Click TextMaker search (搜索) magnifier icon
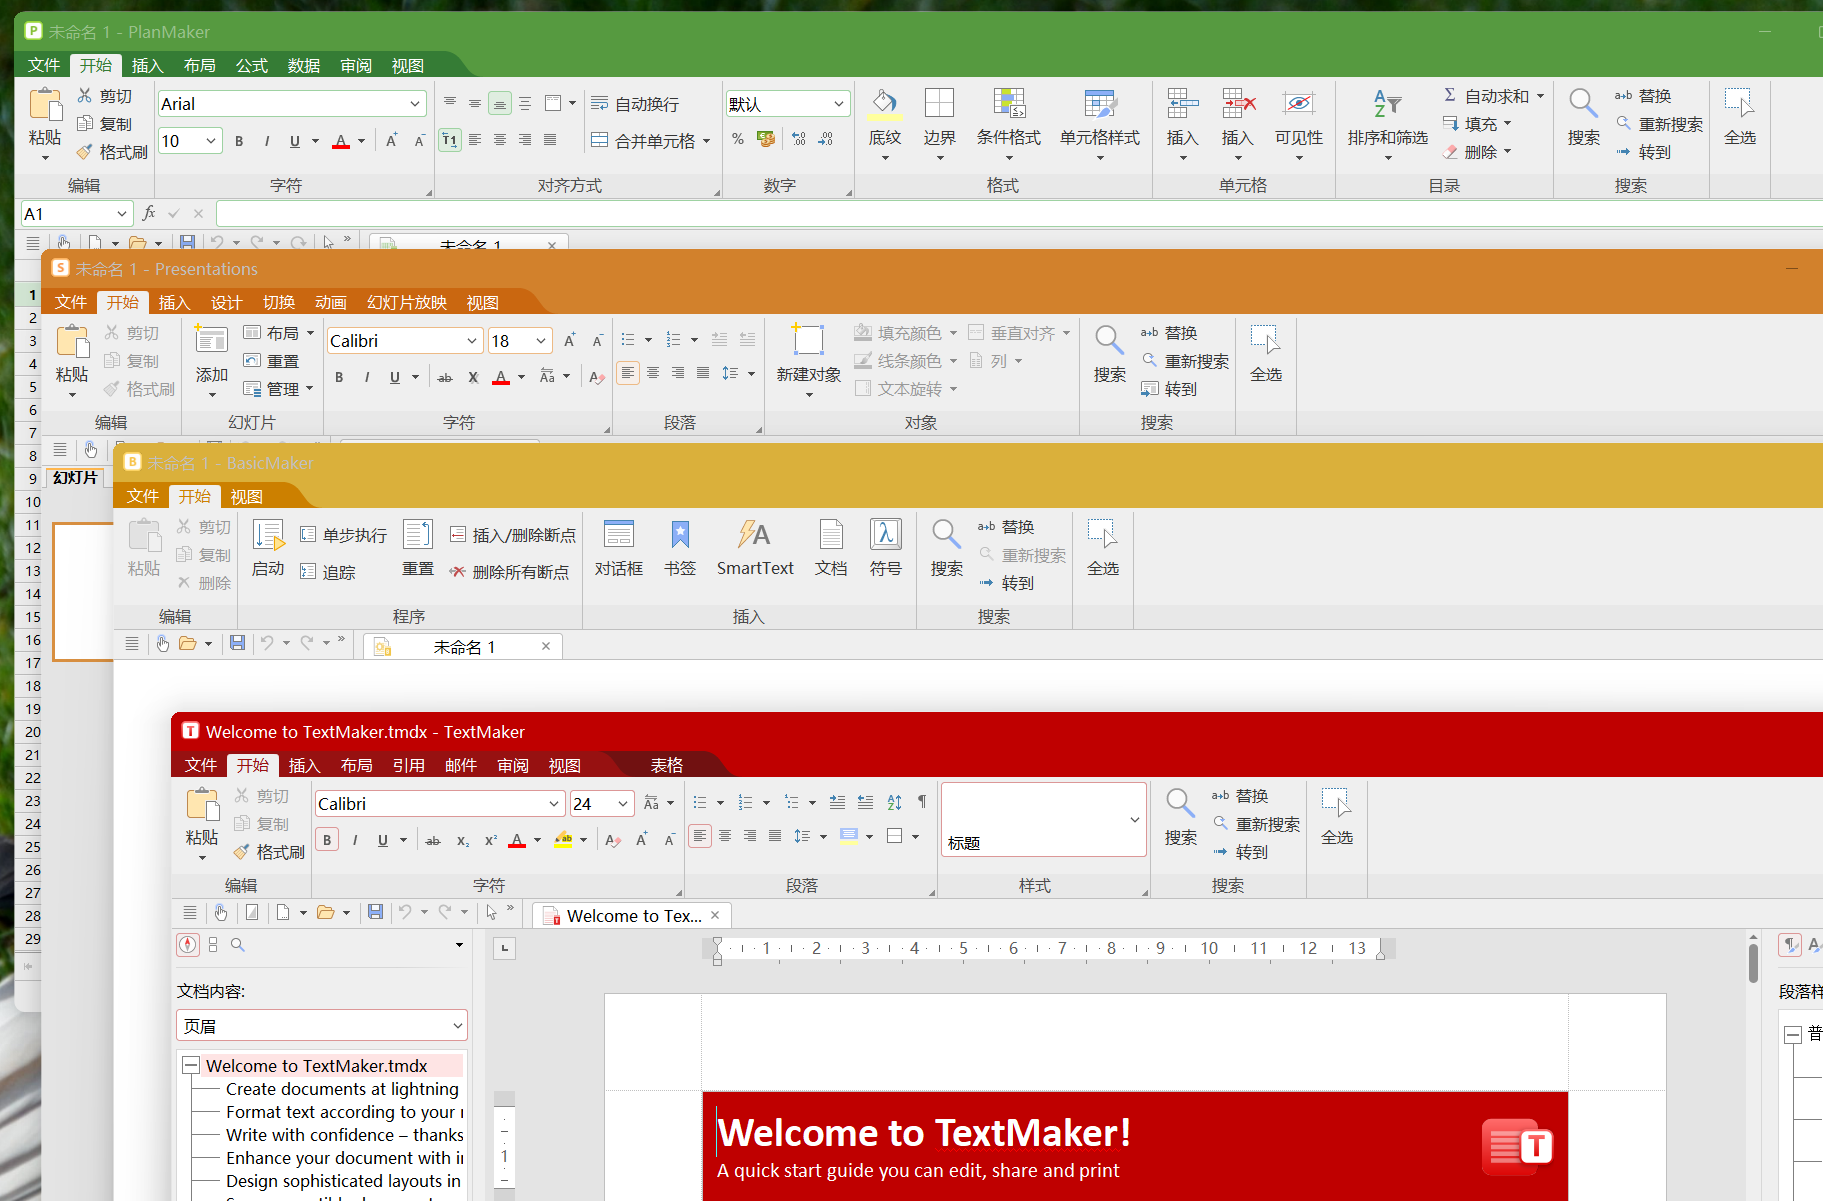This screenshot has width=1823, height=1201. tap(1180, 803)
